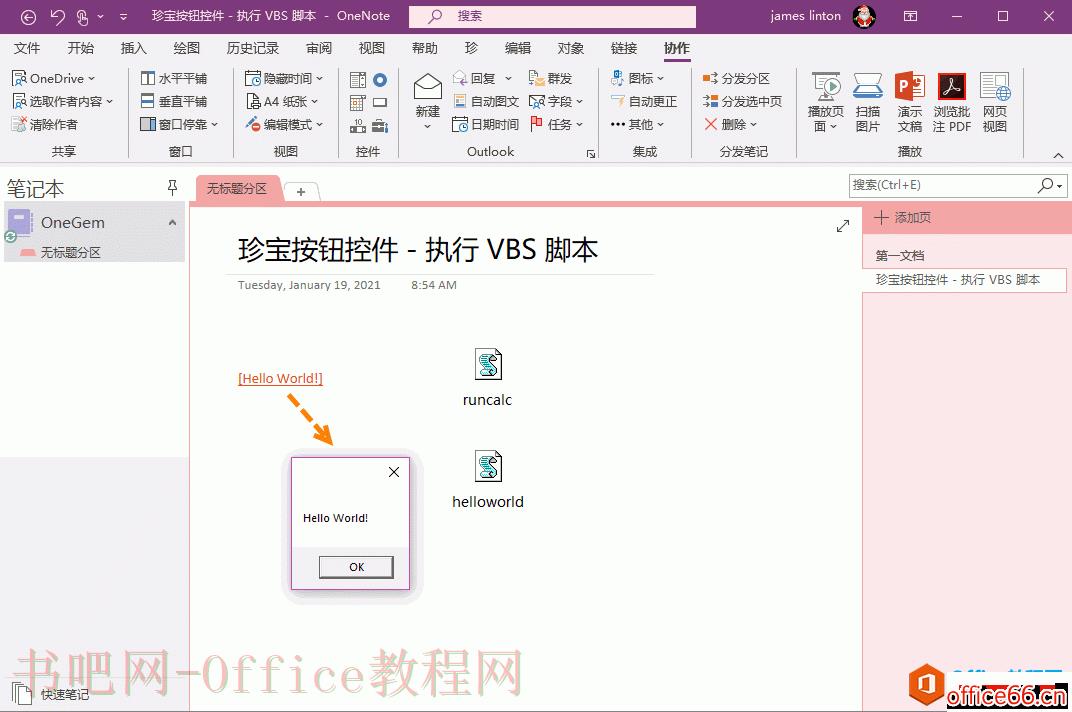Switch to 珍 ribbon tab

471,48
